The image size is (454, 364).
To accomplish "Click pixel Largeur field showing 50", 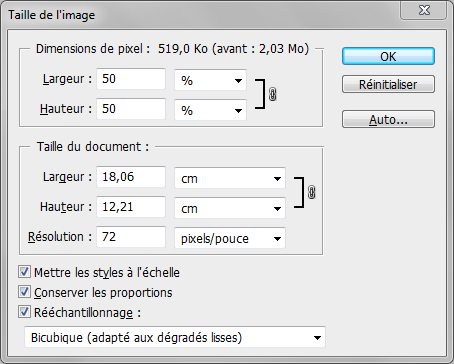I will 131,79.
